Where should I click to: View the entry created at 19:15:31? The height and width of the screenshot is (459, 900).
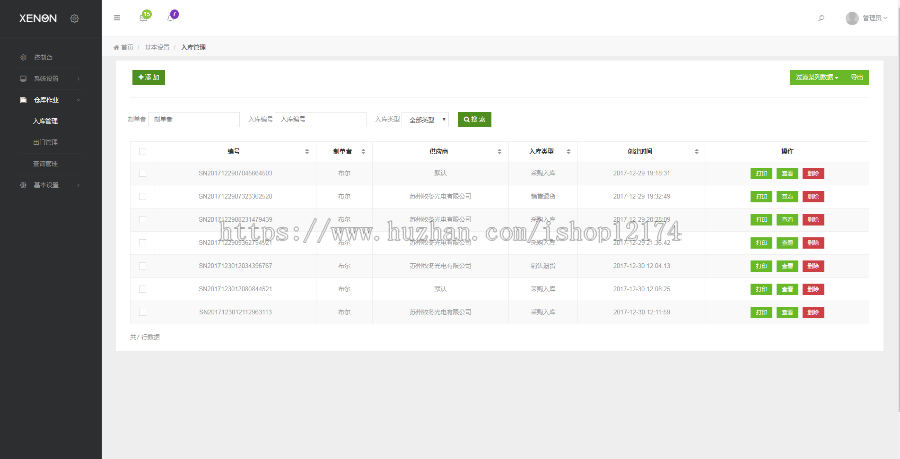click(787, 173)
